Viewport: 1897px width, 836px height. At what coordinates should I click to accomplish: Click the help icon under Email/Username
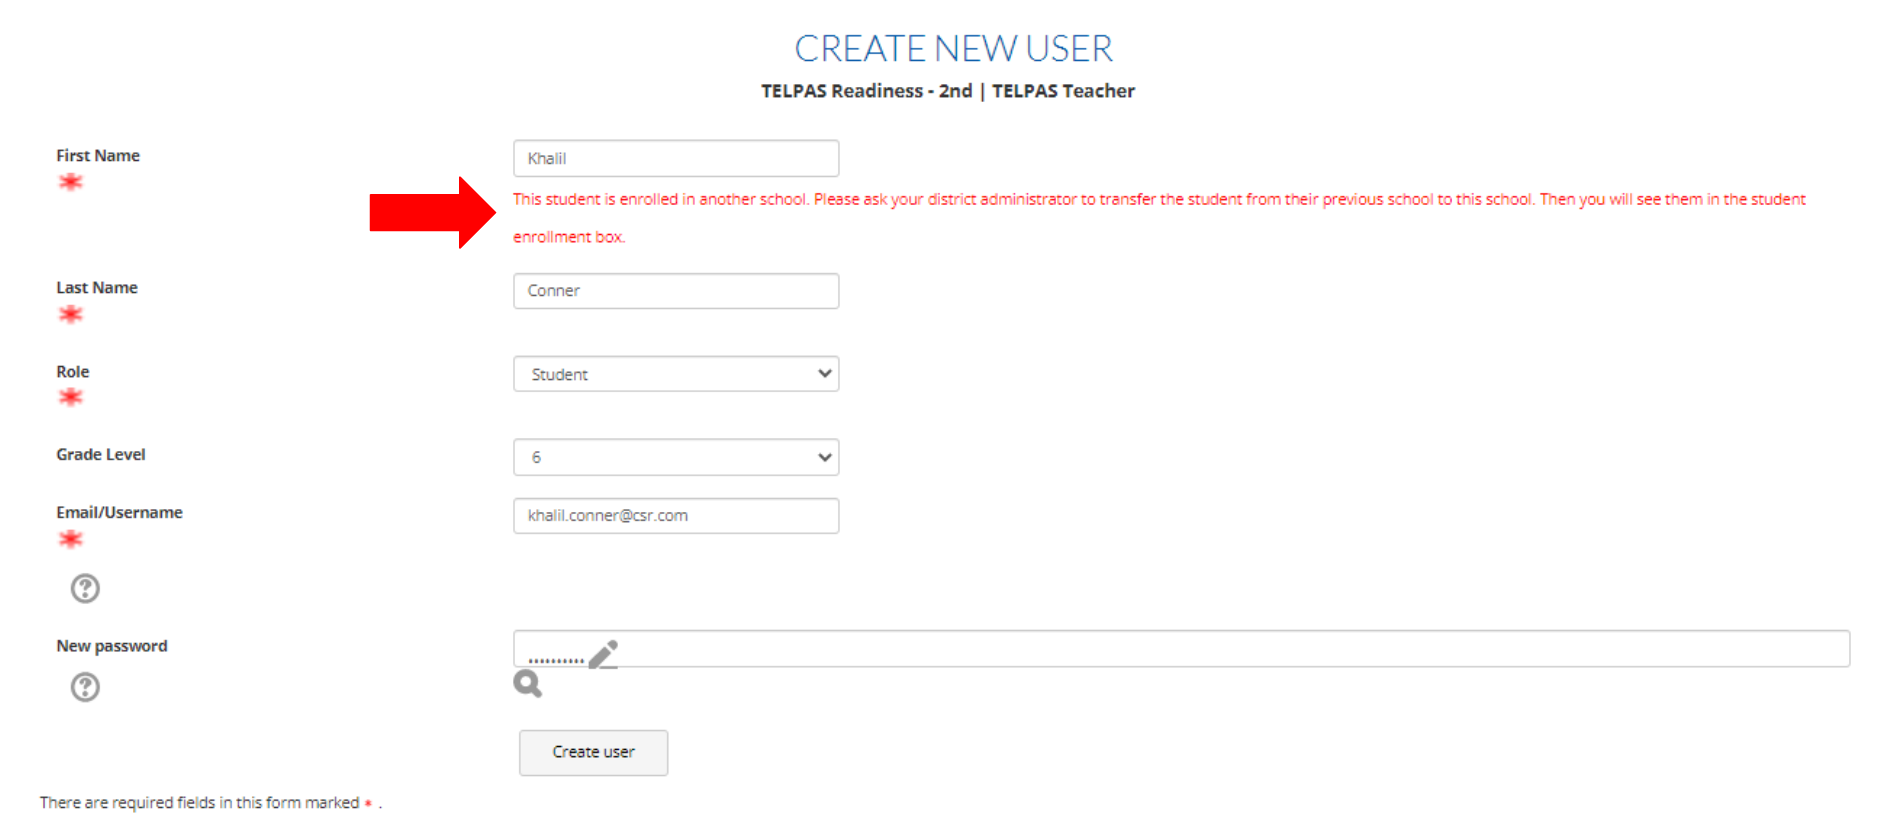[85, 588]
